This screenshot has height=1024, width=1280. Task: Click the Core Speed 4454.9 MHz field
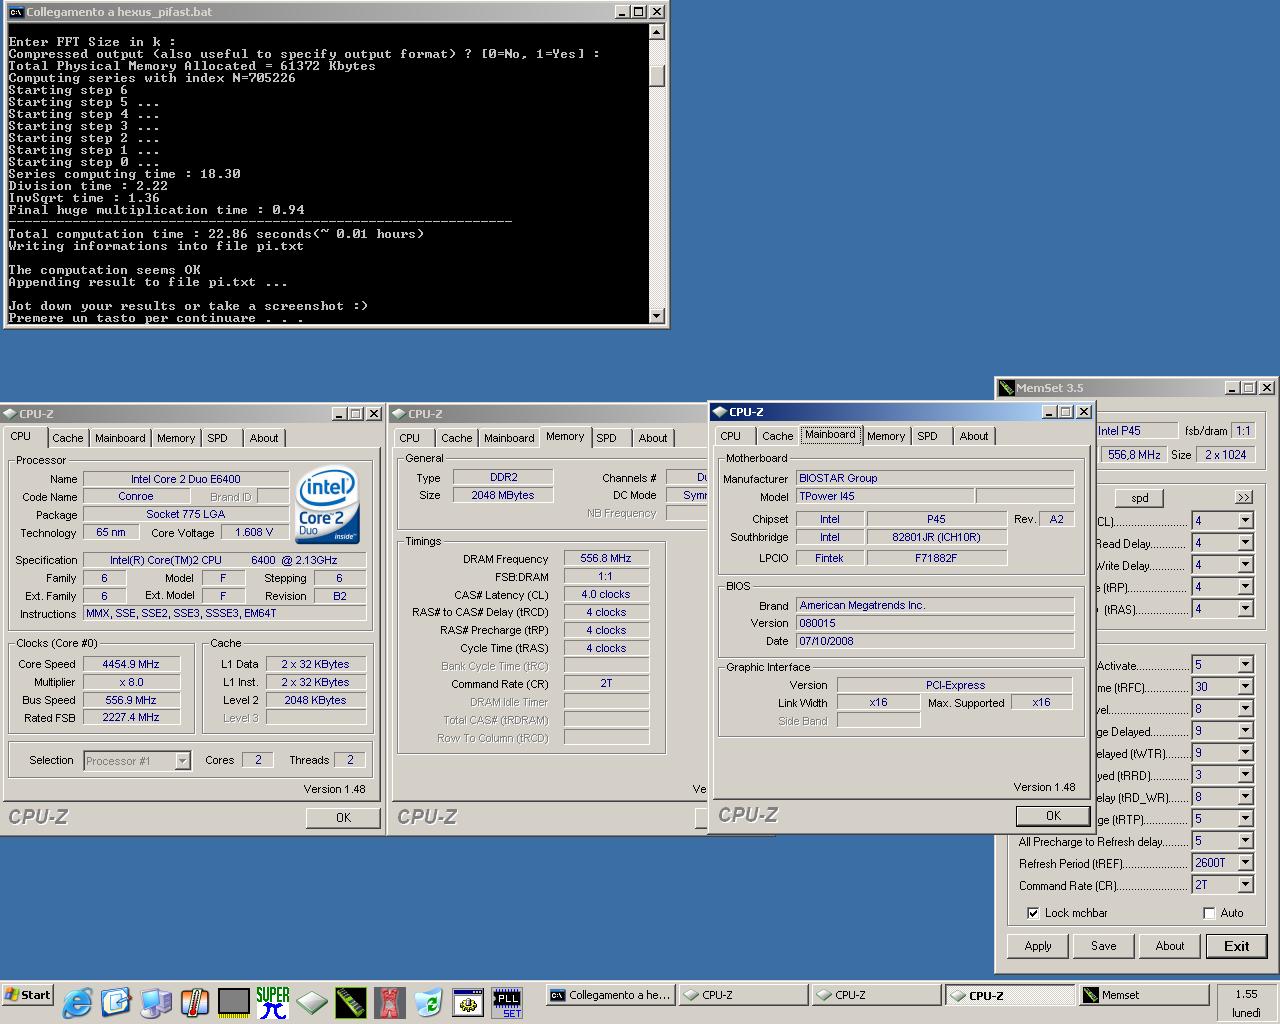tap(131, 664)
